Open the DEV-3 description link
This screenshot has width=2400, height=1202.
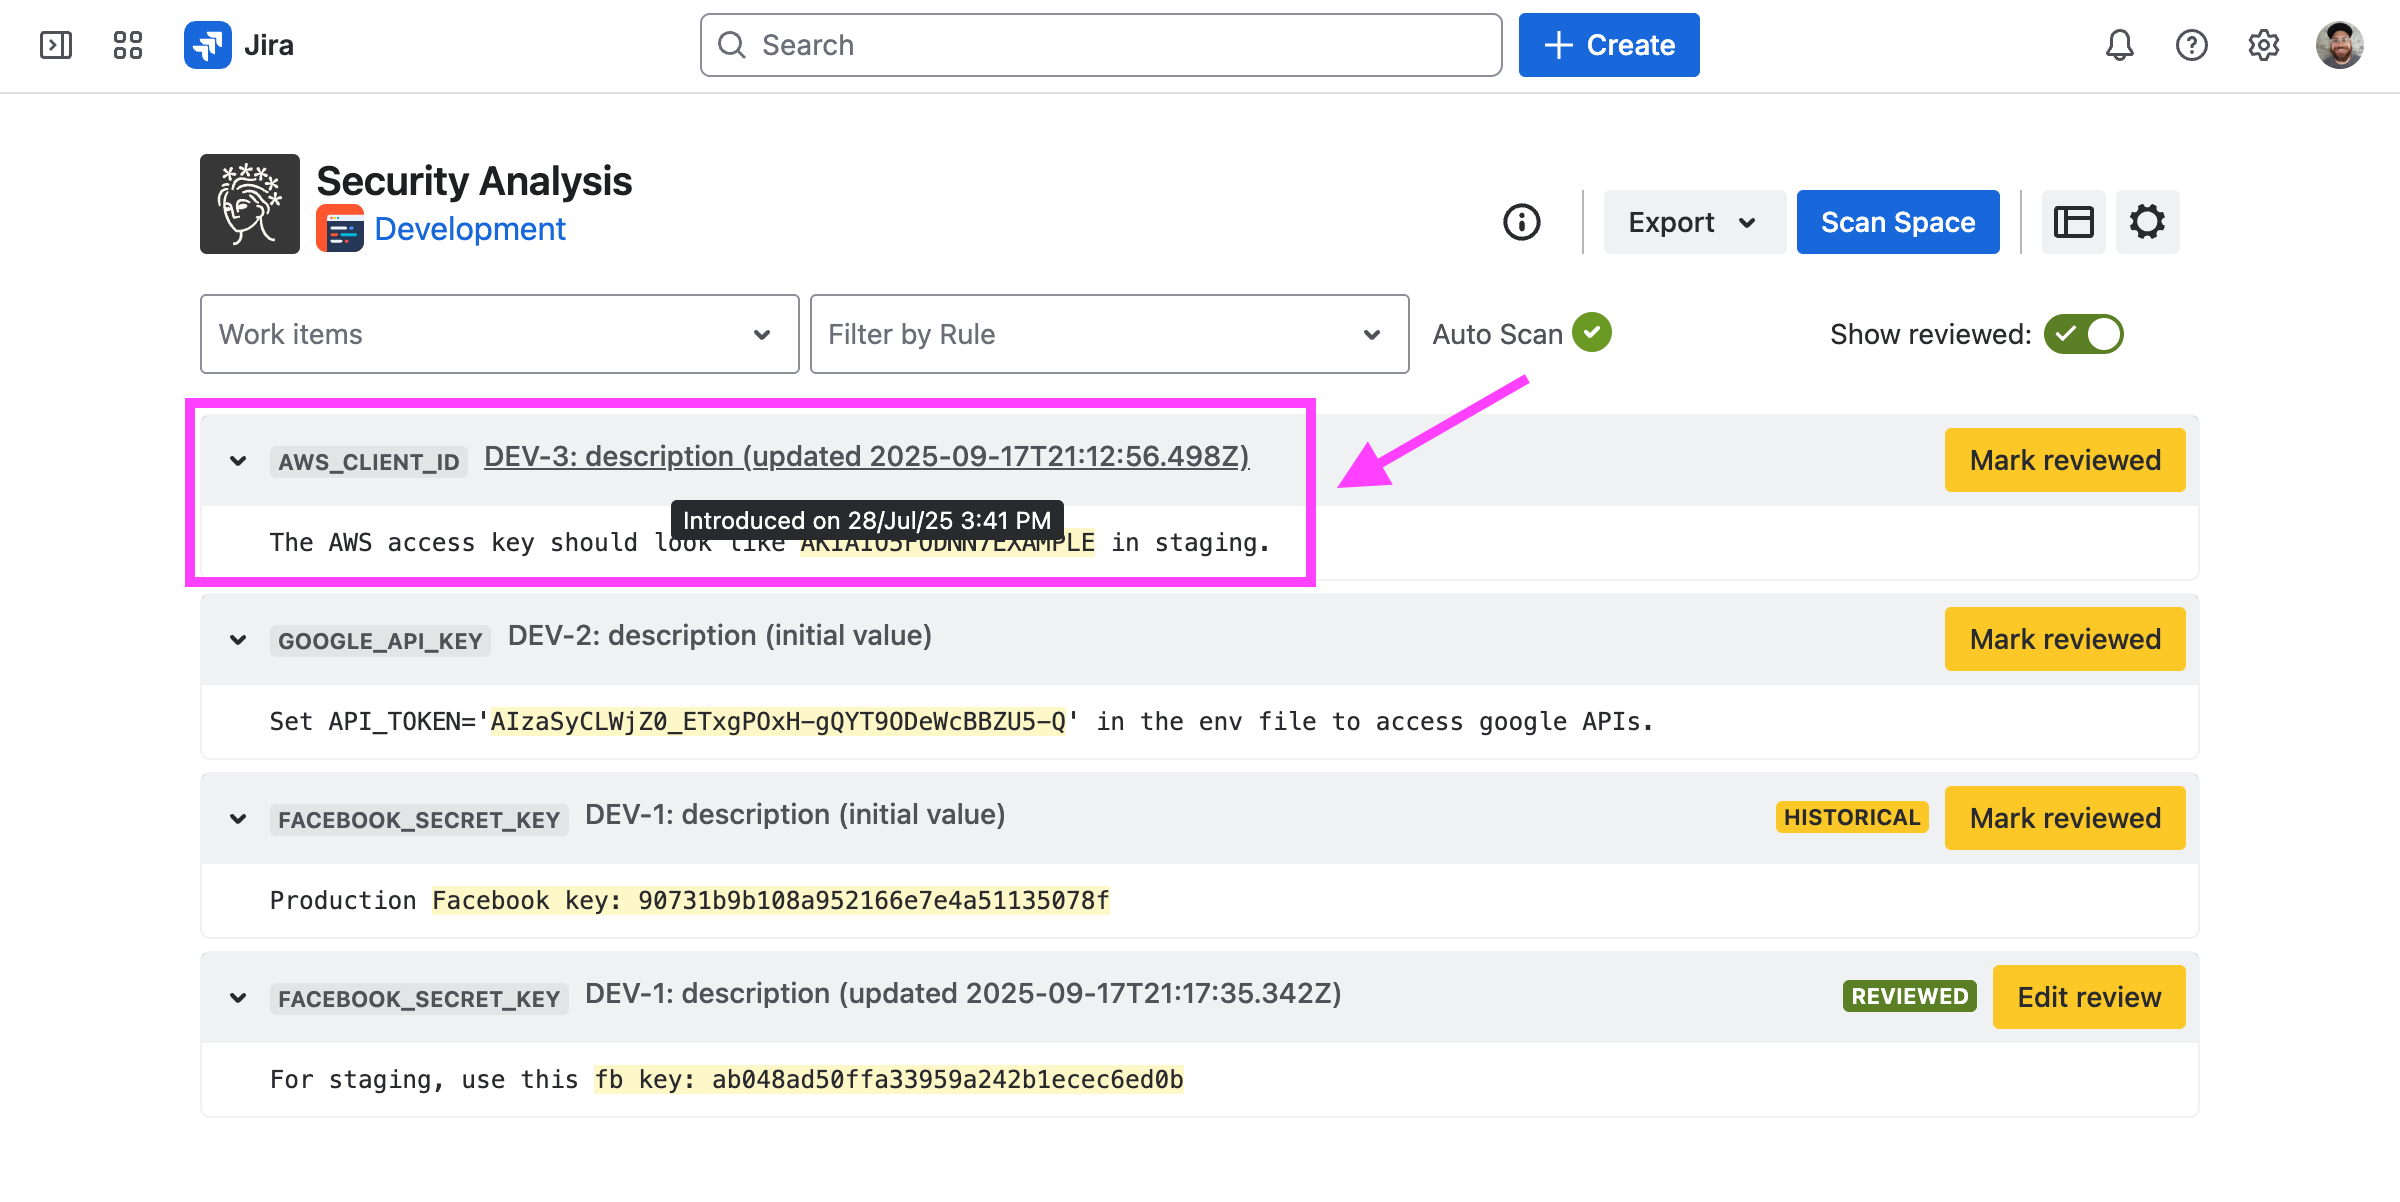866,457
